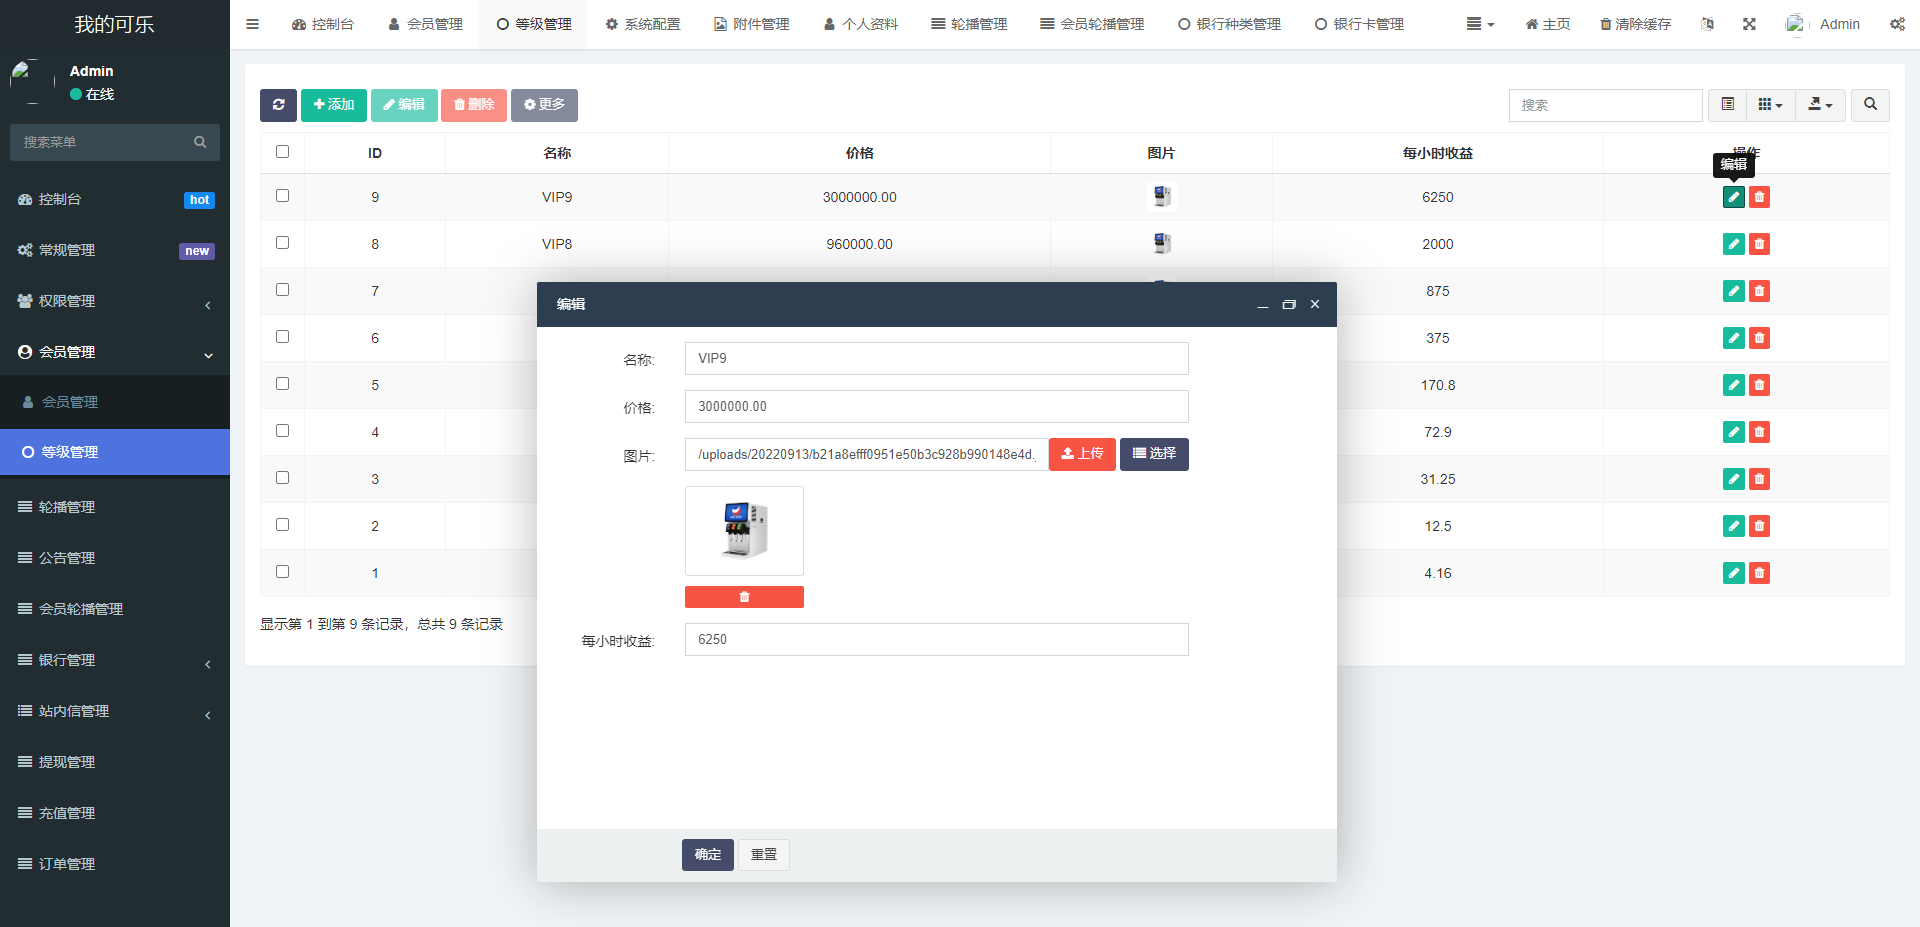Click the red delete icon for VIP8 row
Screen dimensions: 1920x927
coord(1759,244)
